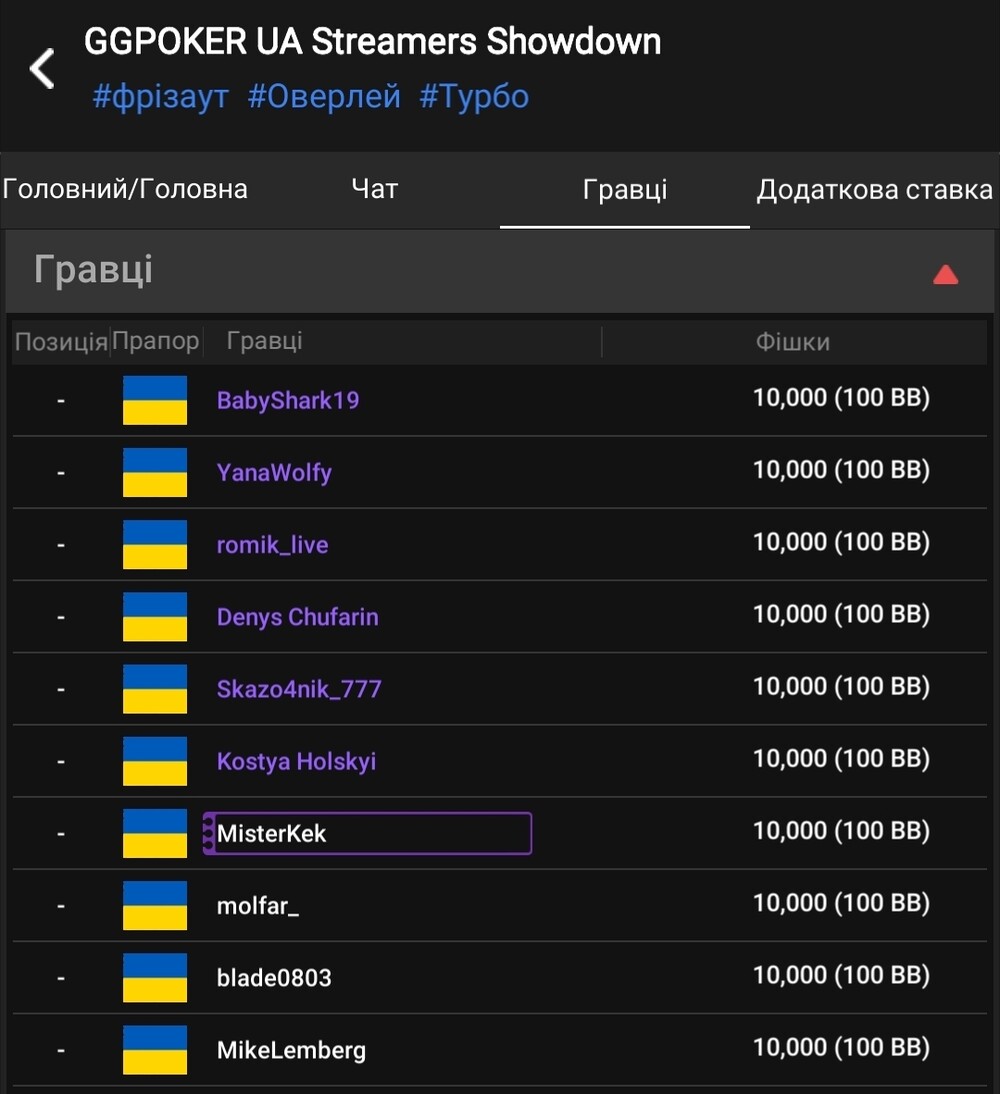Select the Додаткова ставка tab
Image resolution: width=1000 pixels, height=1094 pixels.
click(x=874, y=190)
